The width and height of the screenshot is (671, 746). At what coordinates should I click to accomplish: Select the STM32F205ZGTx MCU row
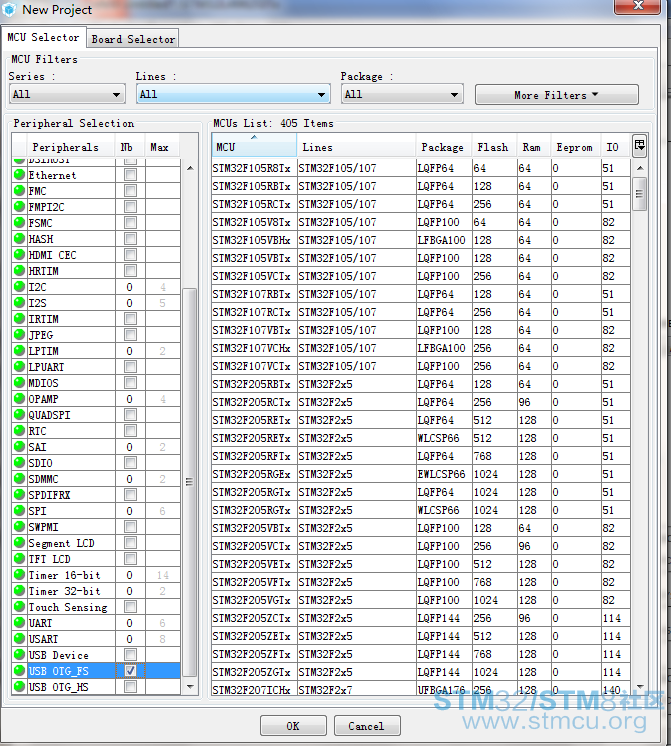pos(421,672)
